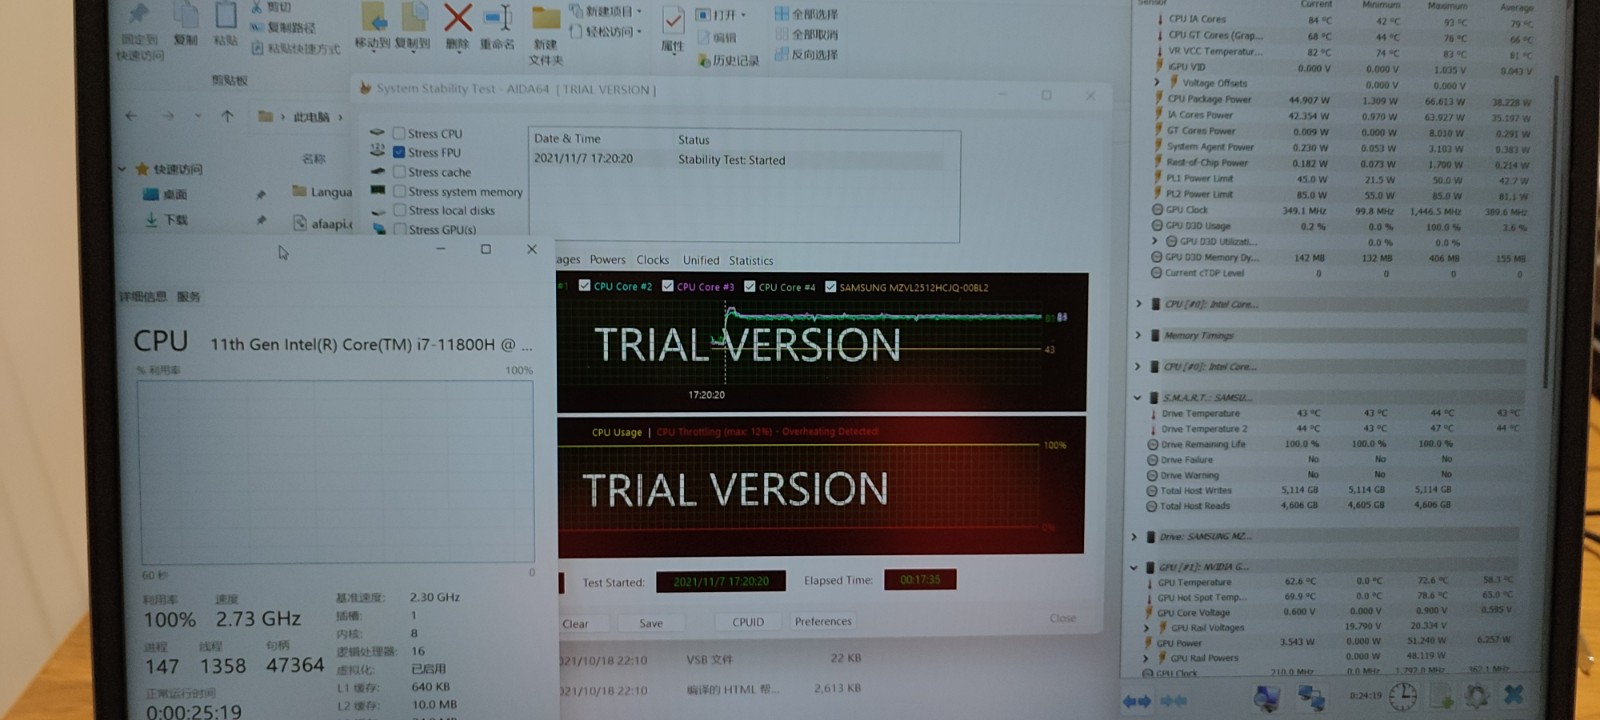Screen dimensions: 1600x720
Task: Expand GPU Rail Powers row
Action: [1145, 658]
